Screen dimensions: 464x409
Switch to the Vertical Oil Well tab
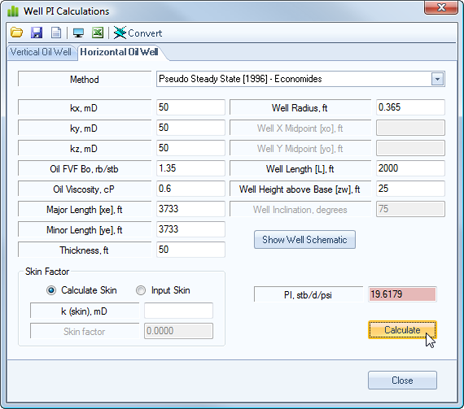click(x=41, y=52)
